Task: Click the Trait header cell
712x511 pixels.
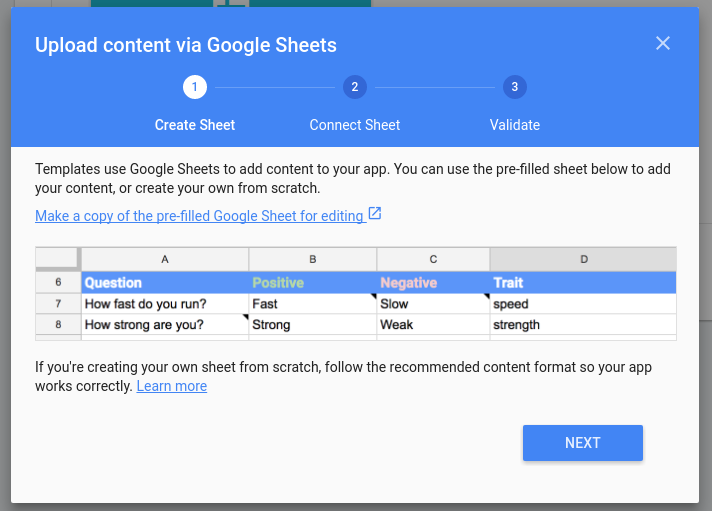Action: [583, 283]
